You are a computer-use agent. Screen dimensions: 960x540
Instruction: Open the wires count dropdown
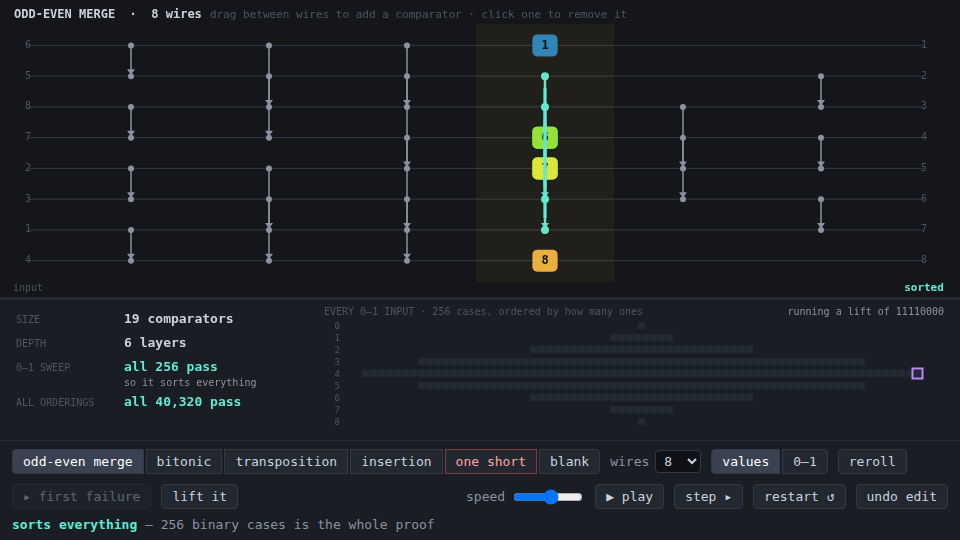click(678, 462)
